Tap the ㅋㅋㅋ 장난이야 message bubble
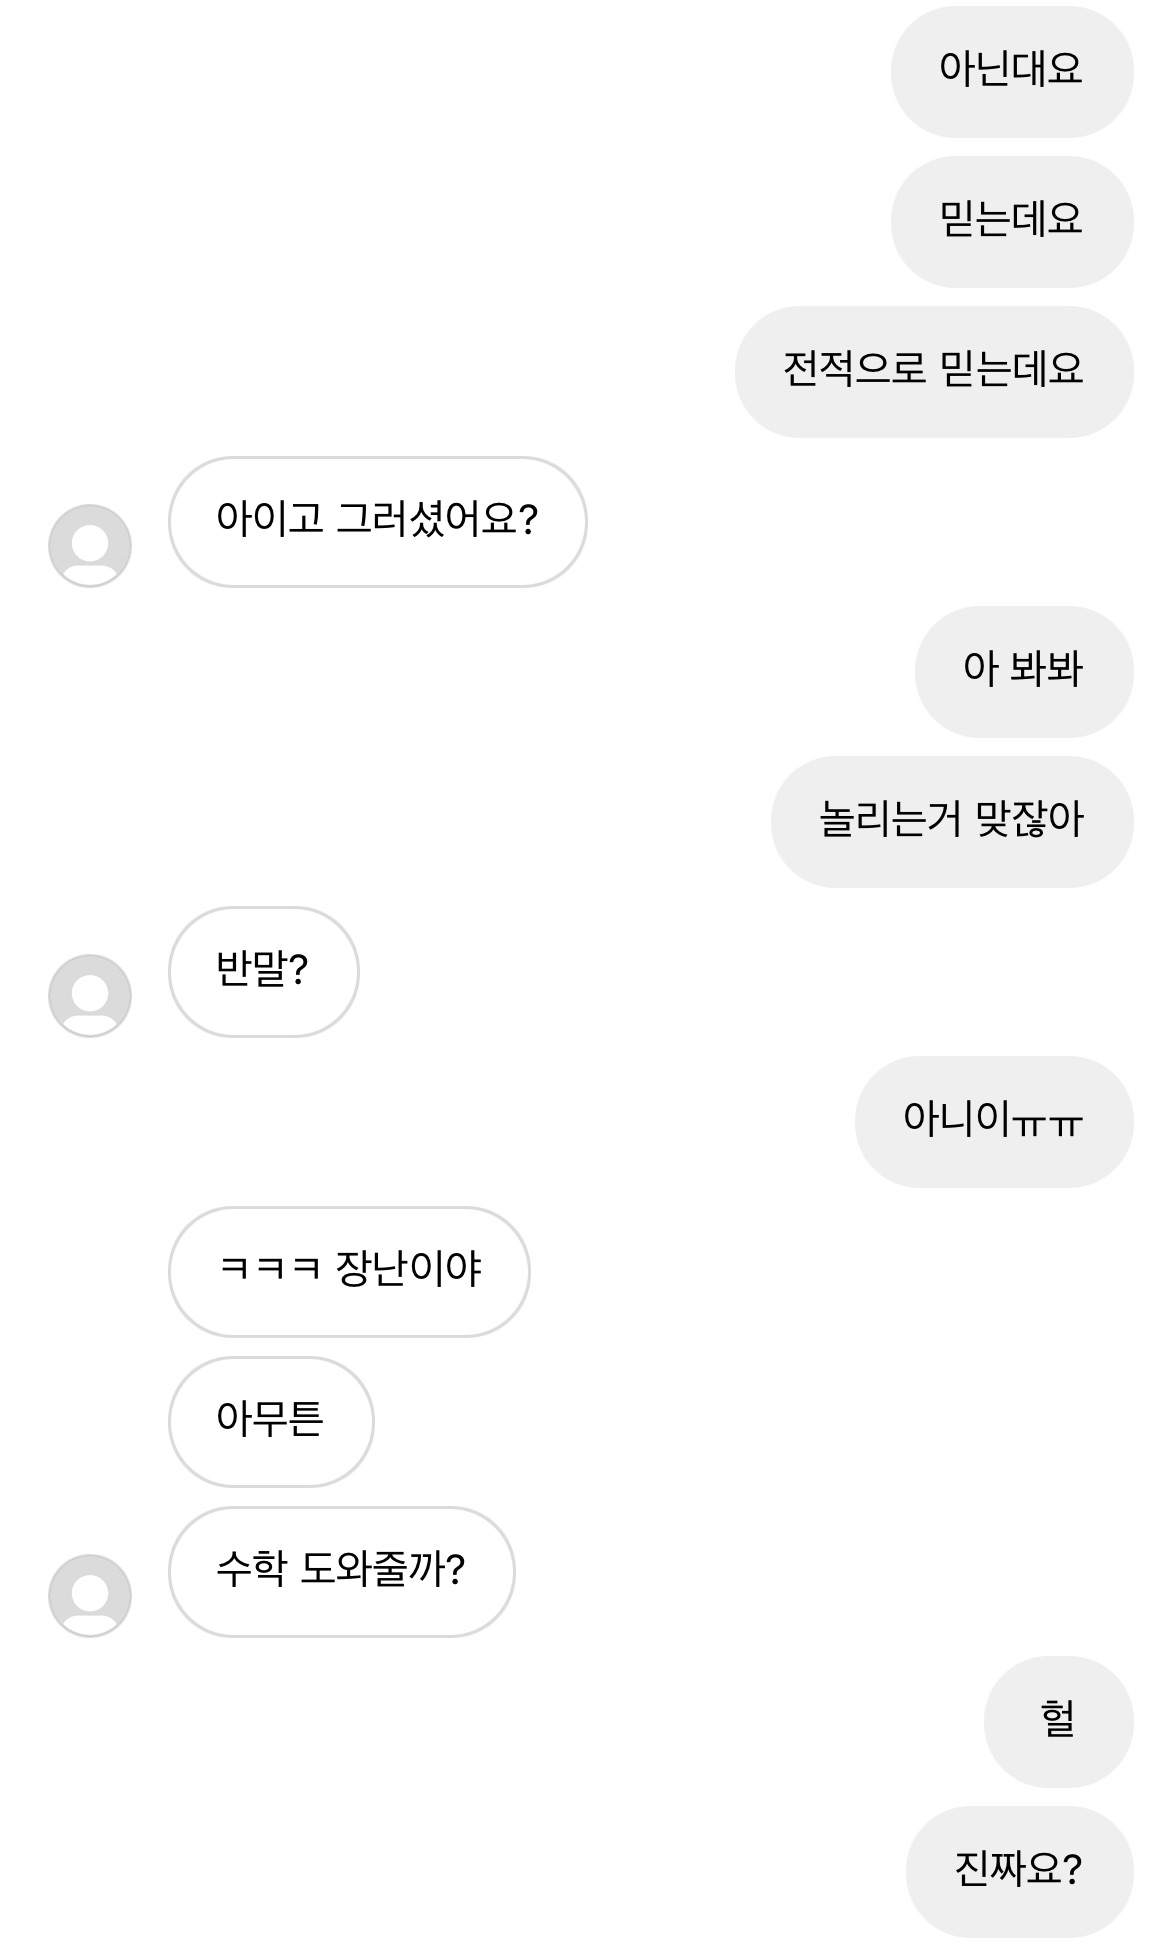Image resolution: width=1170 pixels, height=1956 pixels. 349,1271
